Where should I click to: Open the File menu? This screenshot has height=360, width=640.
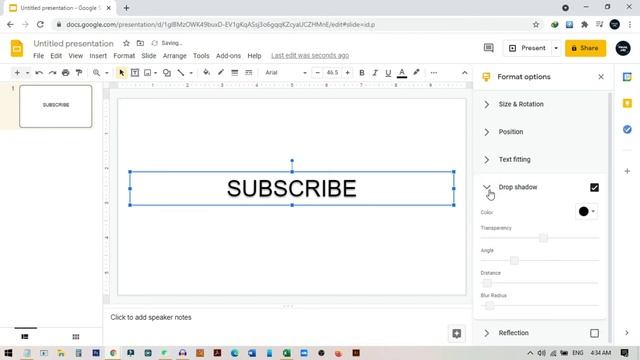(38, 56)
